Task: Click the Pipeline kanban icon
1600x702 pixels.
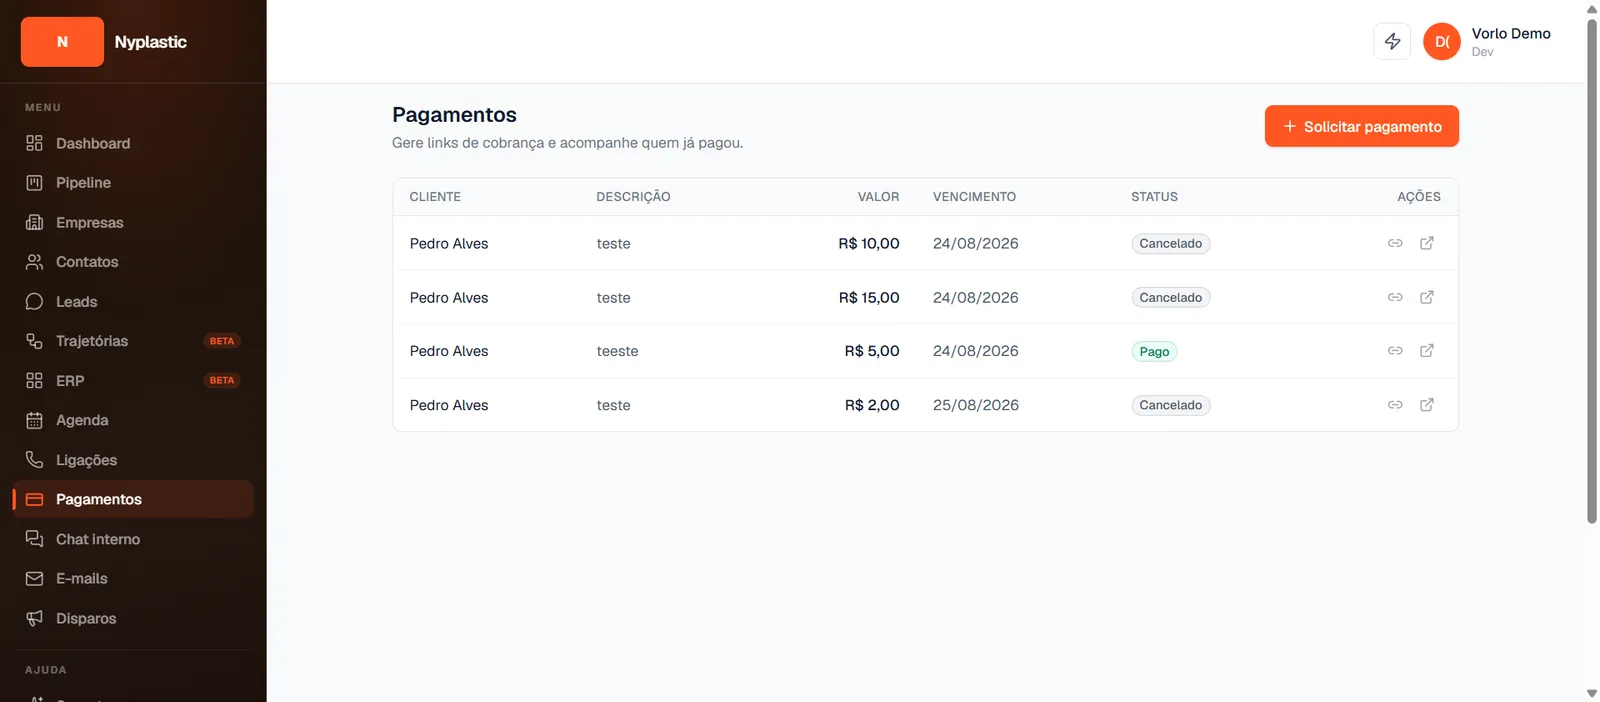Action: coord(34,183)
